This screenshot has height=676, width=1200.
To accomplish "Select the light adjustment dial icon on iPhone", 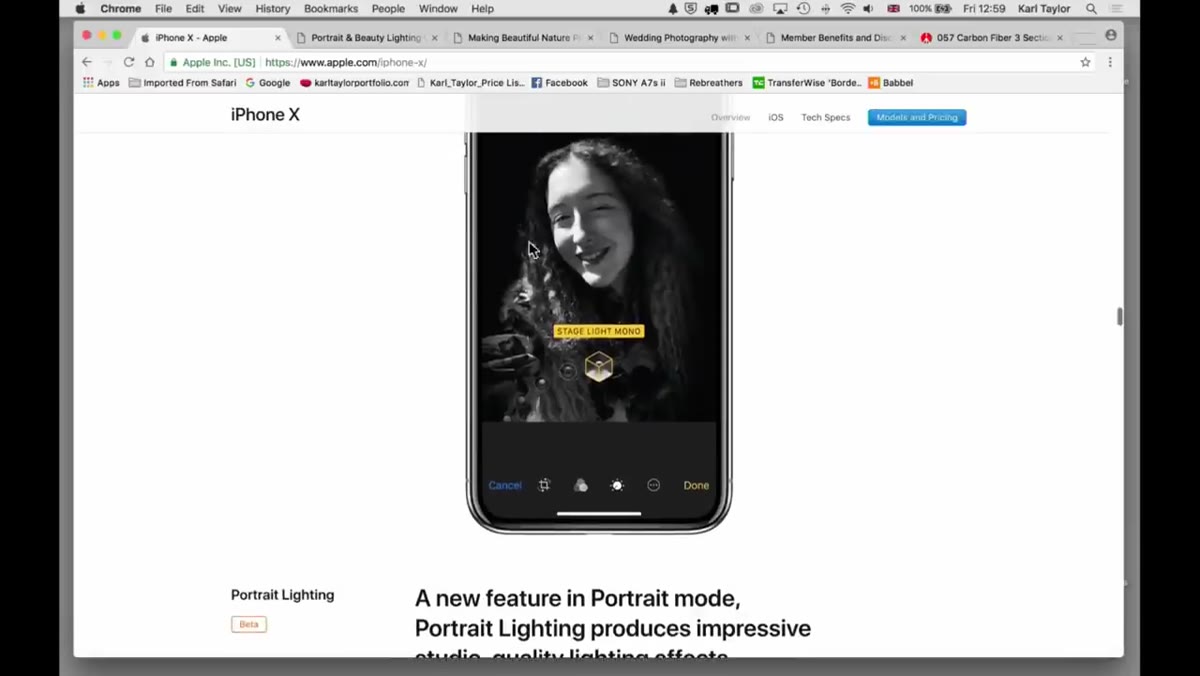I will 617,485.
